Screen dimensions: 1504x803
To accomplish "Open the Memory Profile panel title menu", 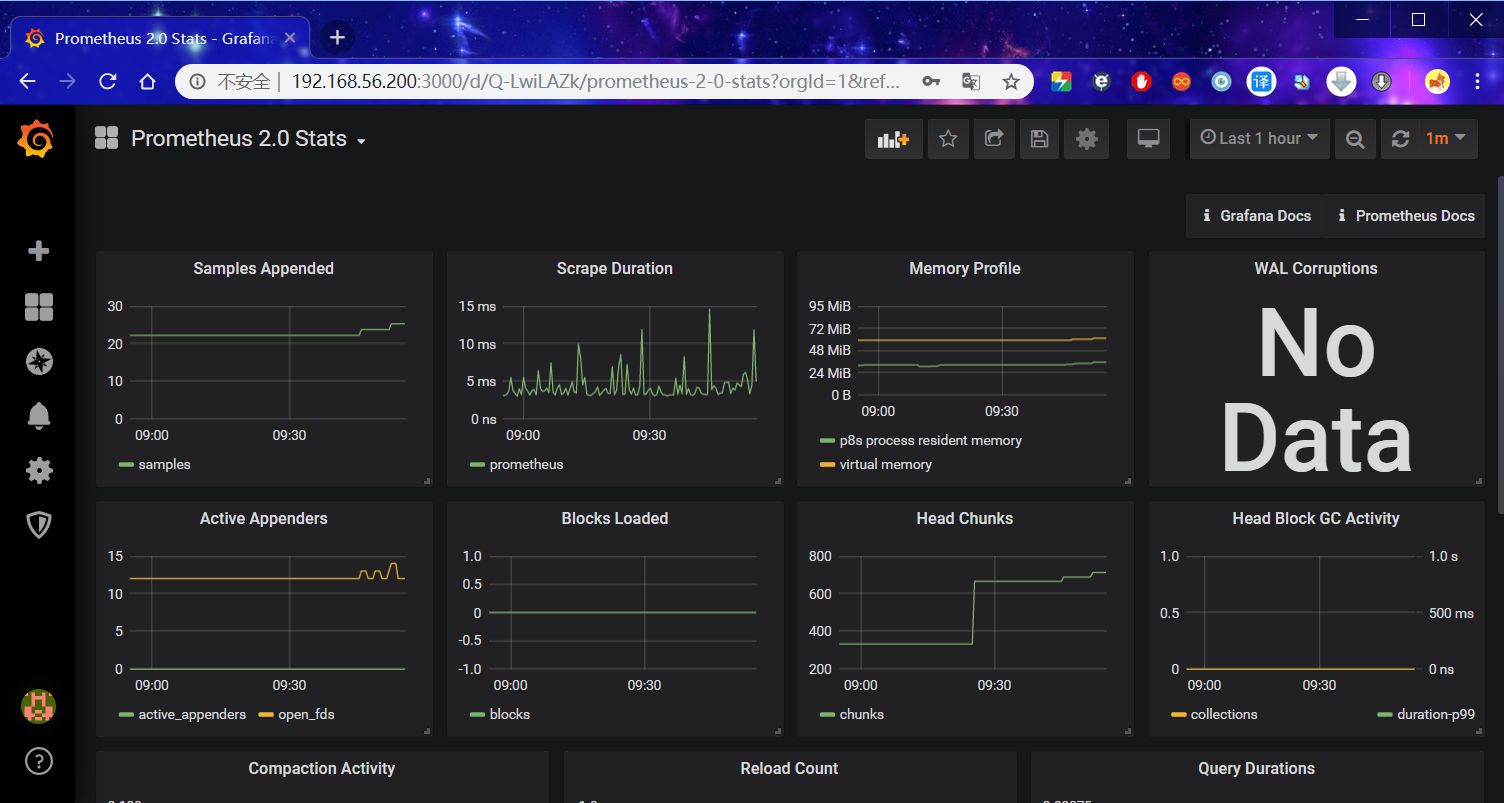I will tap(965, 268).
